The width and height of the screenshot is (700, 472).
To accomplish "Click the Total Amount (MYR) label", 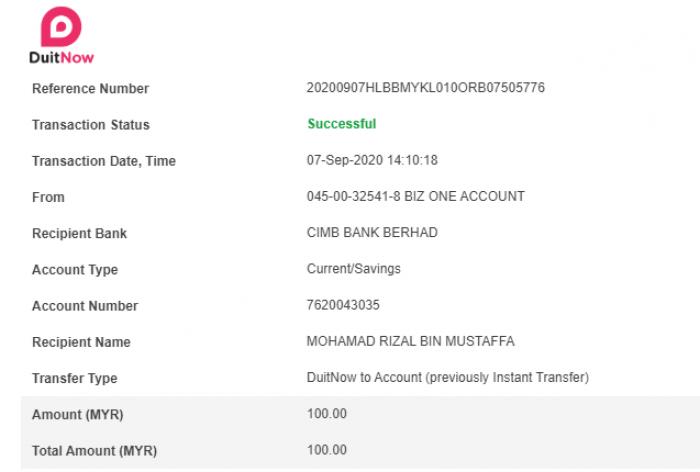I will tap(94, 451).
